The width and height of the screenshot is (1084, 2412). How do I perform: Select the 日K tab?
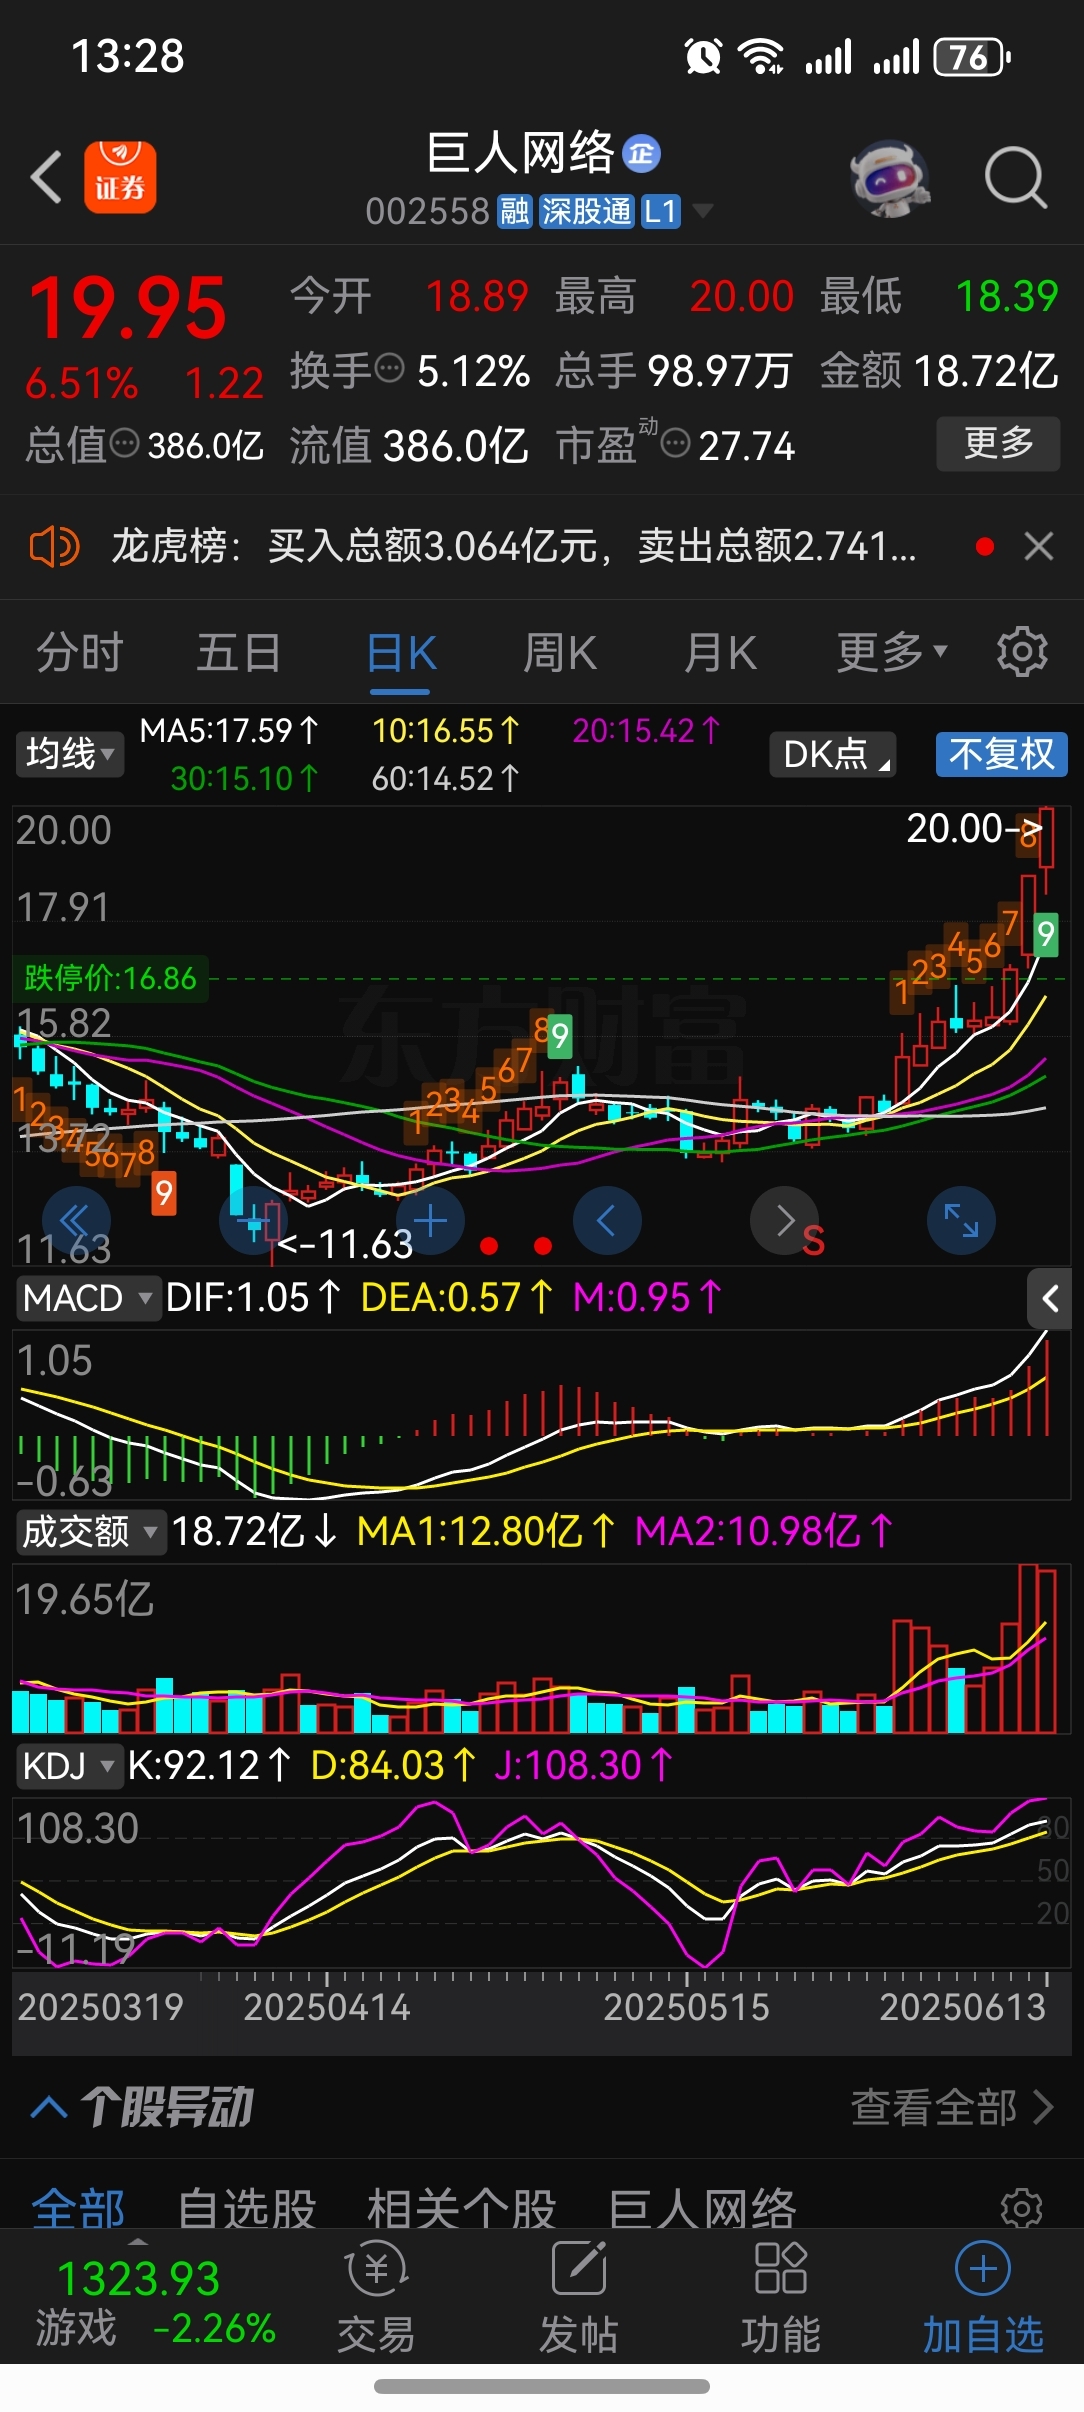coord(401,655)
